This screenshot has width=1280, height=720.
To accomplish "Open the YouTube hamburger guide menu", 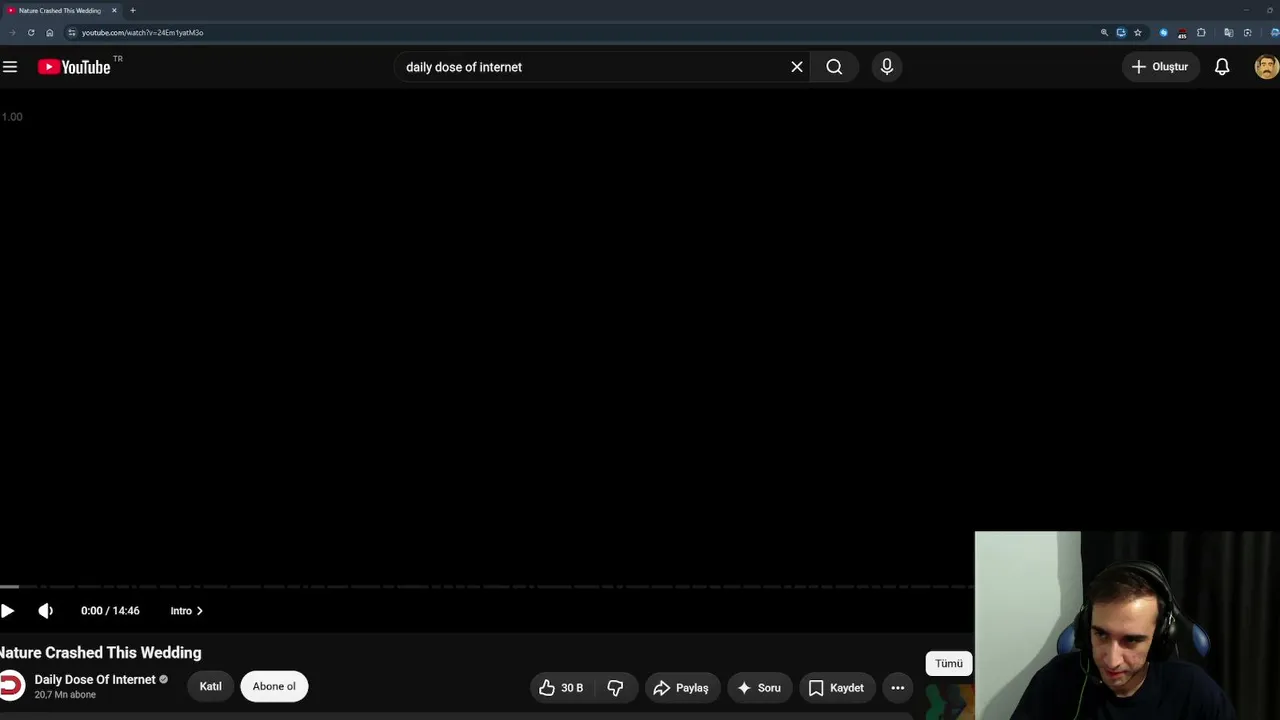I will click(10, 67).
